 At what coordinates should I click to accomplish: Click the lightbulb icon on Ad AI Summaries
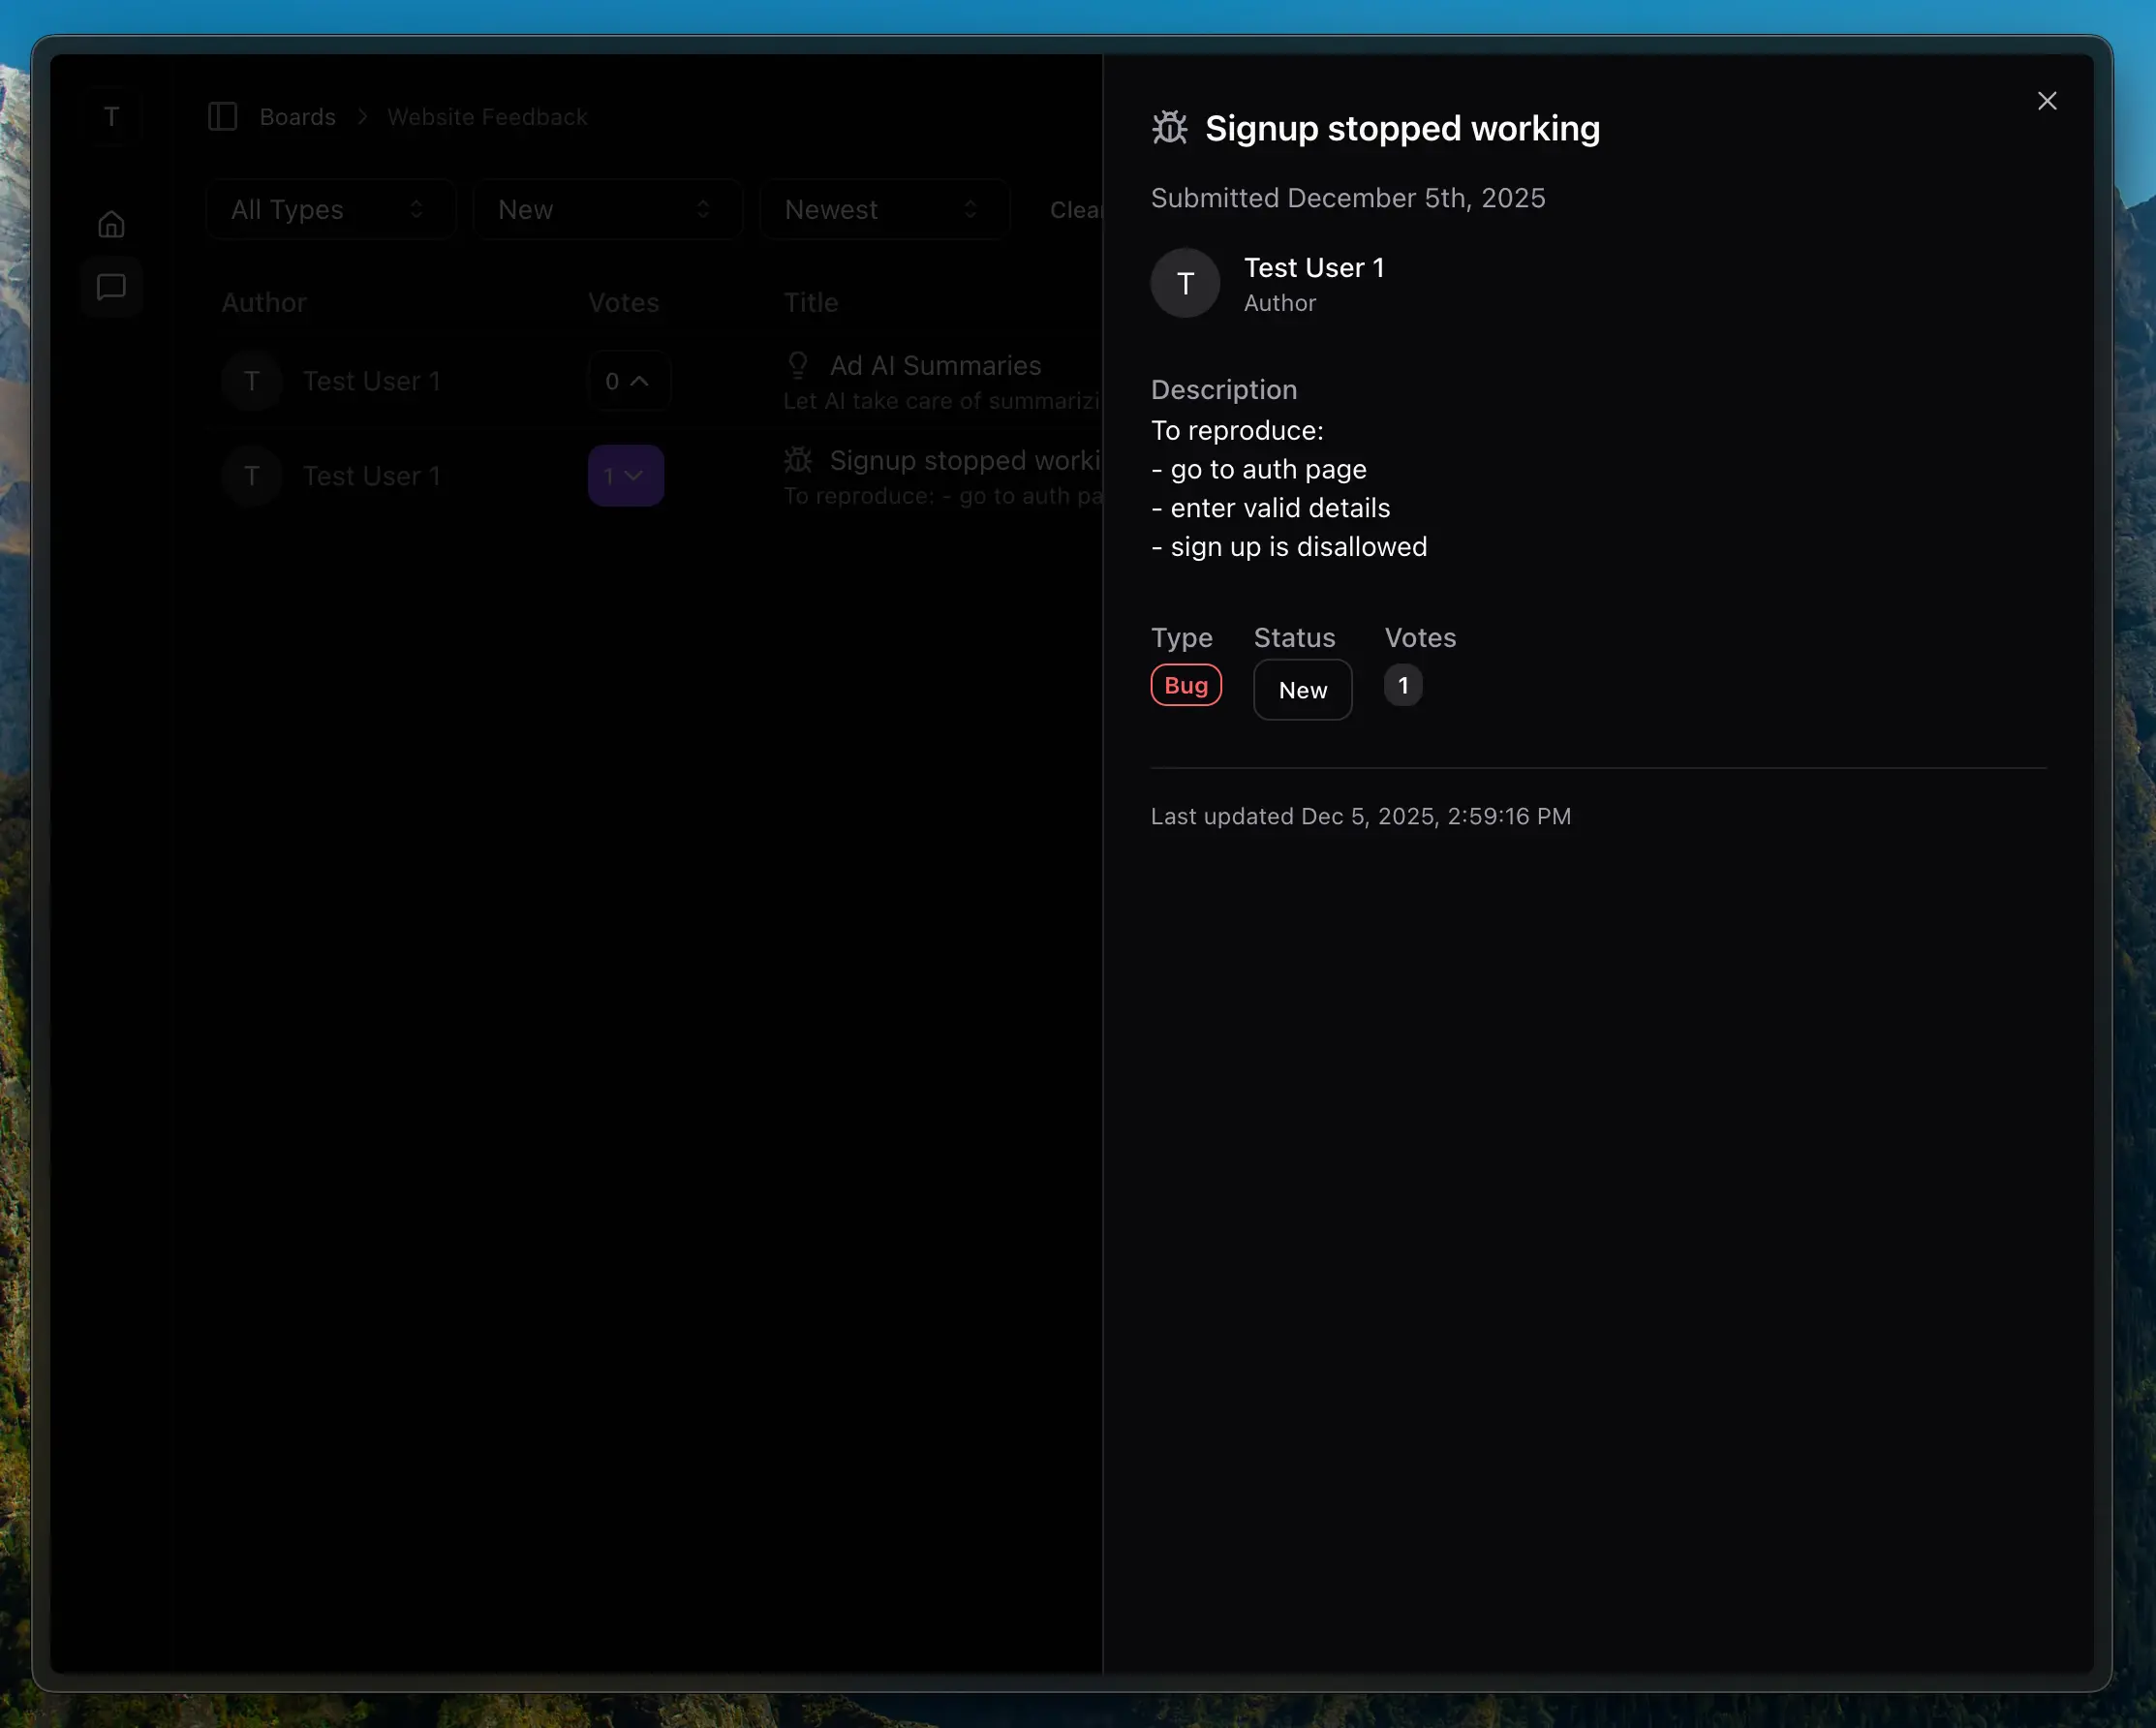(797, 365)
